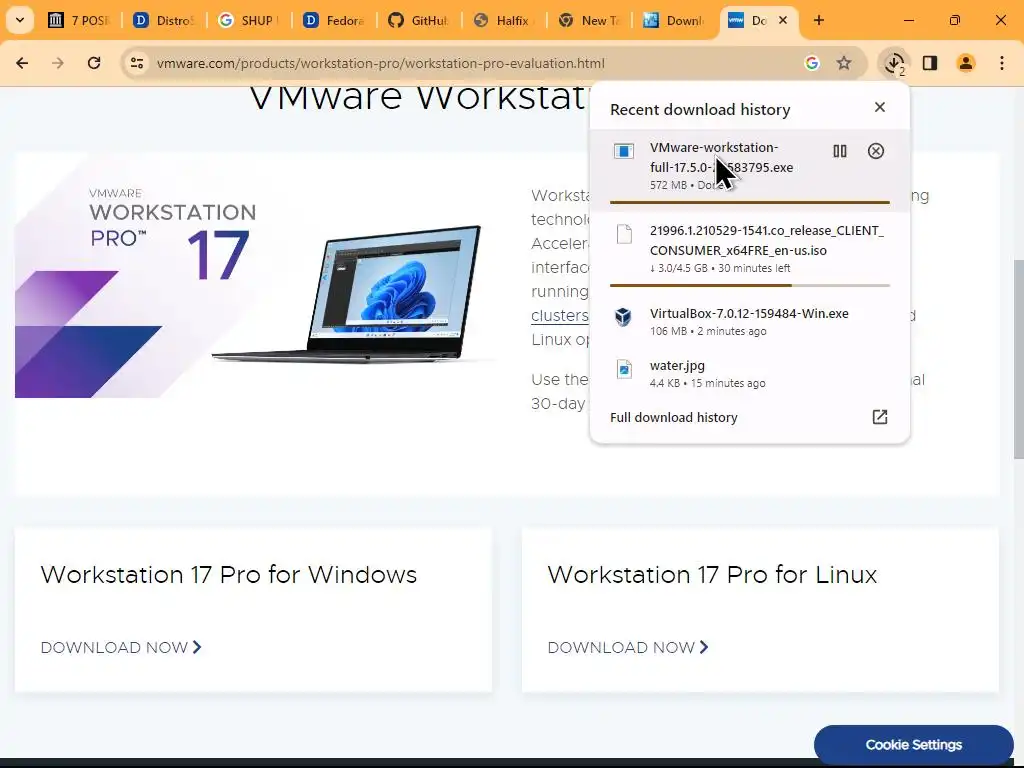This screenshot has height=768, width=1024.
Task: Switch to the DistroS tab
Action: [165, 20]
